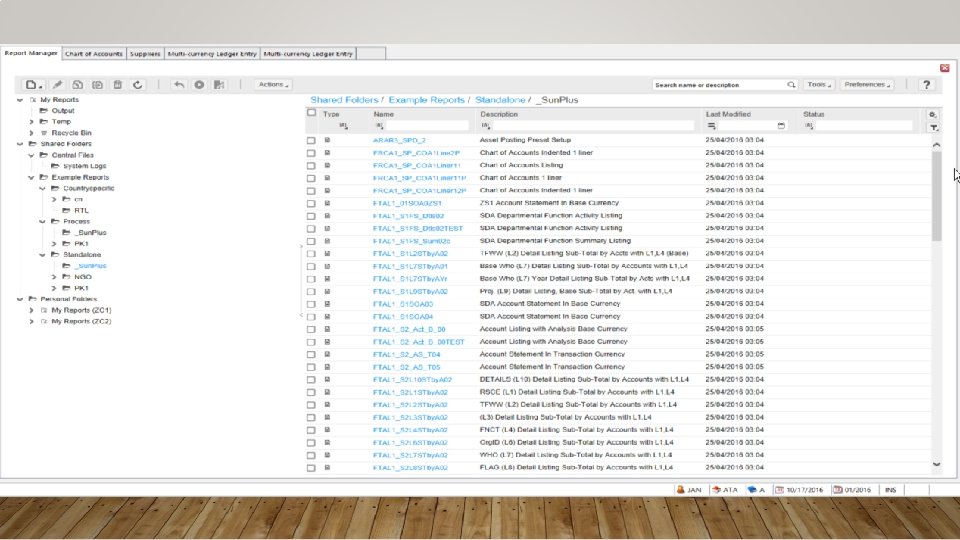The width and height of the screenshot is (960, 540).
Task: Click the Copy toolbar icon
Action: pos(77,84)
